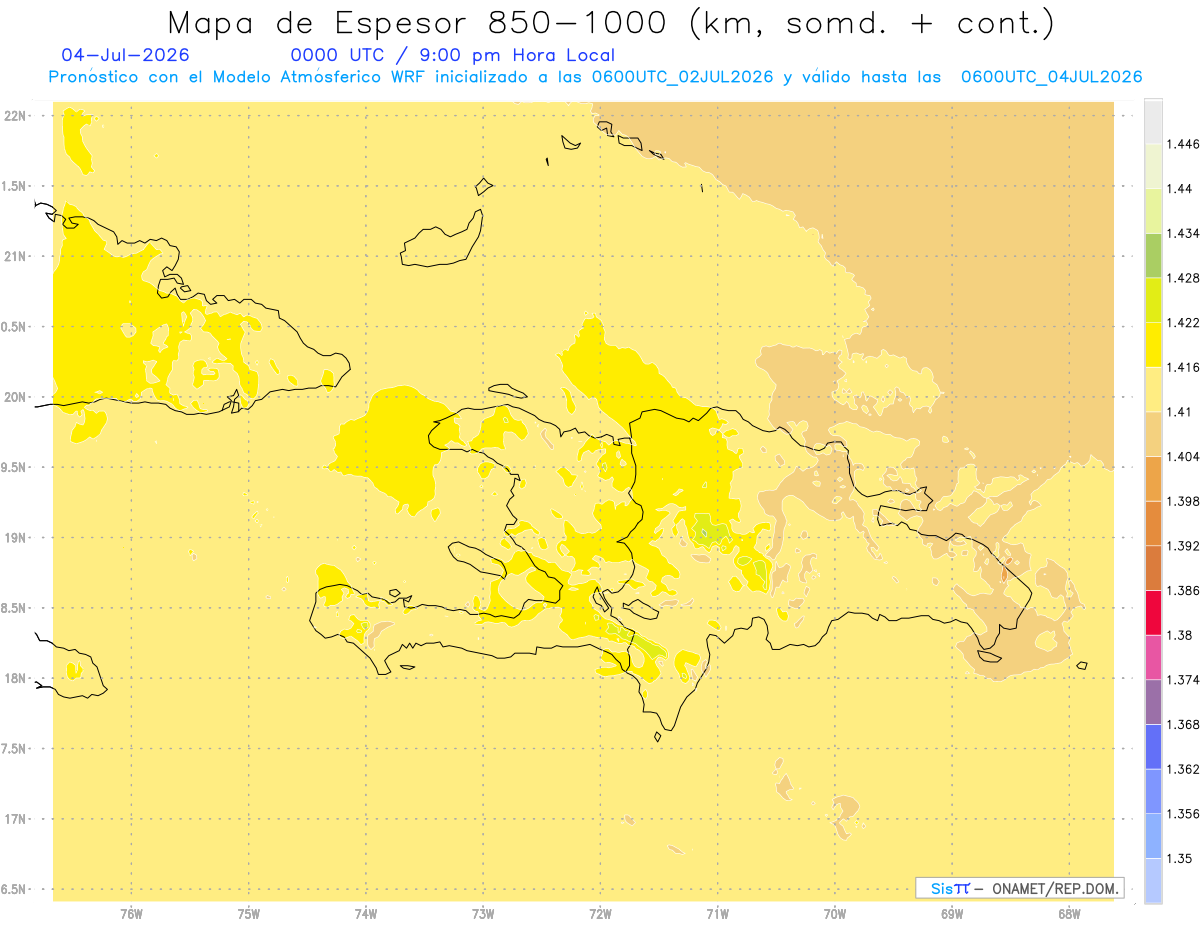Pick the pink 1.374–1.38 legend swatch
The height and width of the screenshot is (927, 1200).
pos(1153,657)
